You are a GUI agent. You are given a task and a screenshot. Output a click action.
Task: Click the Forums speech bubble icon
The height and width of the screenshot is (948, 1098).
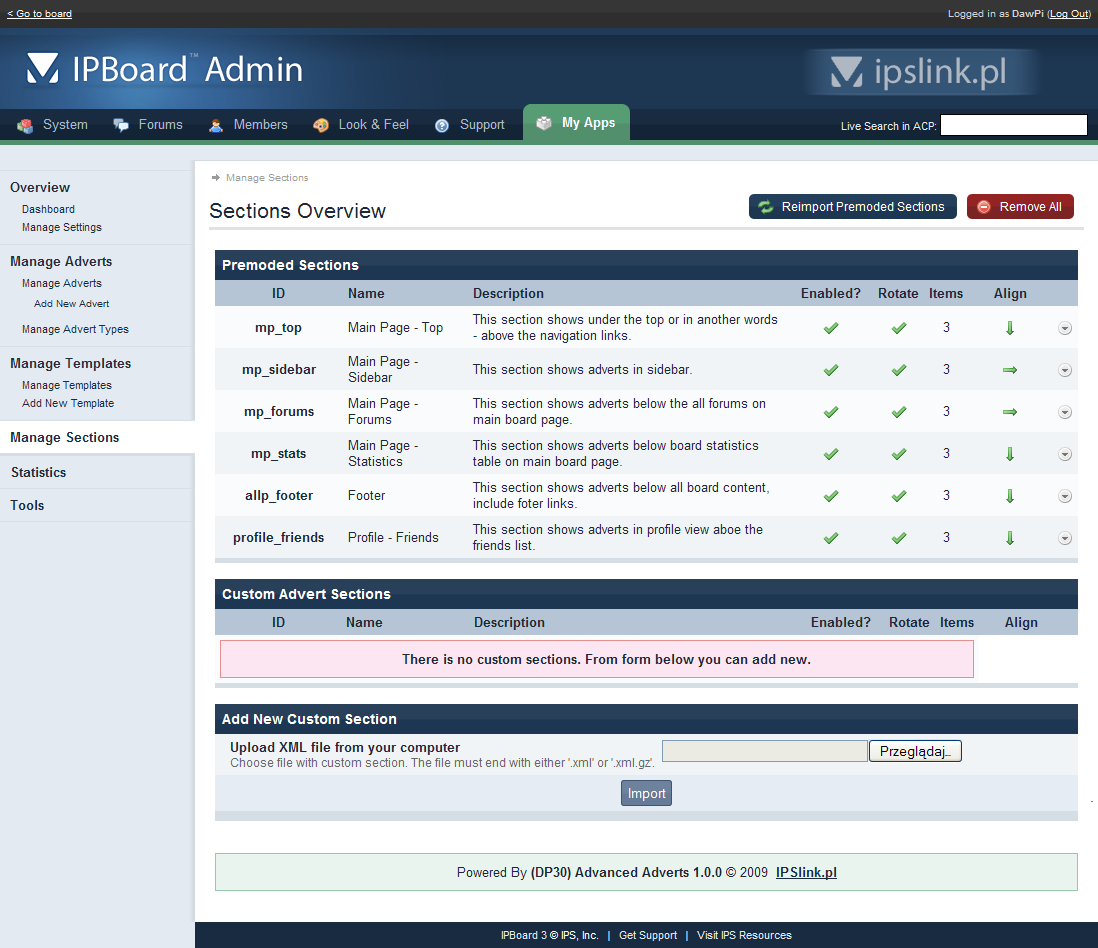pyautogui.click(x=121, y=125)
